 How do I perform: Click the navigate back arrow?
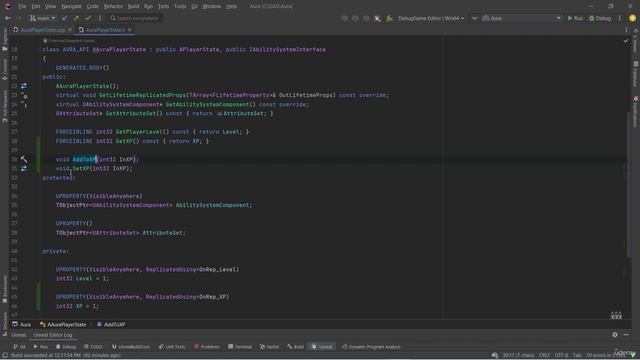tap(8, 18)
